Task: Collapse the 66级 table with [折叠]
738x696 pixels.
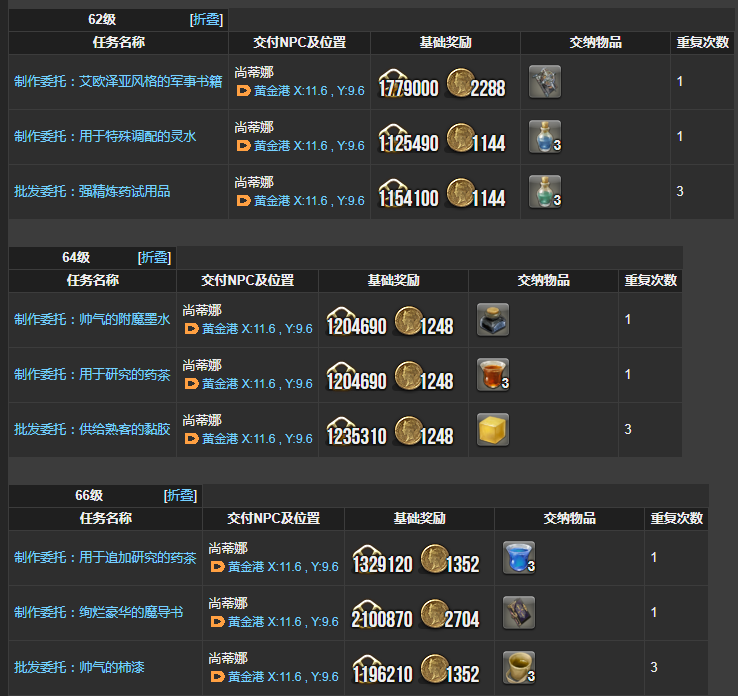Action: [x=180, y=496]
